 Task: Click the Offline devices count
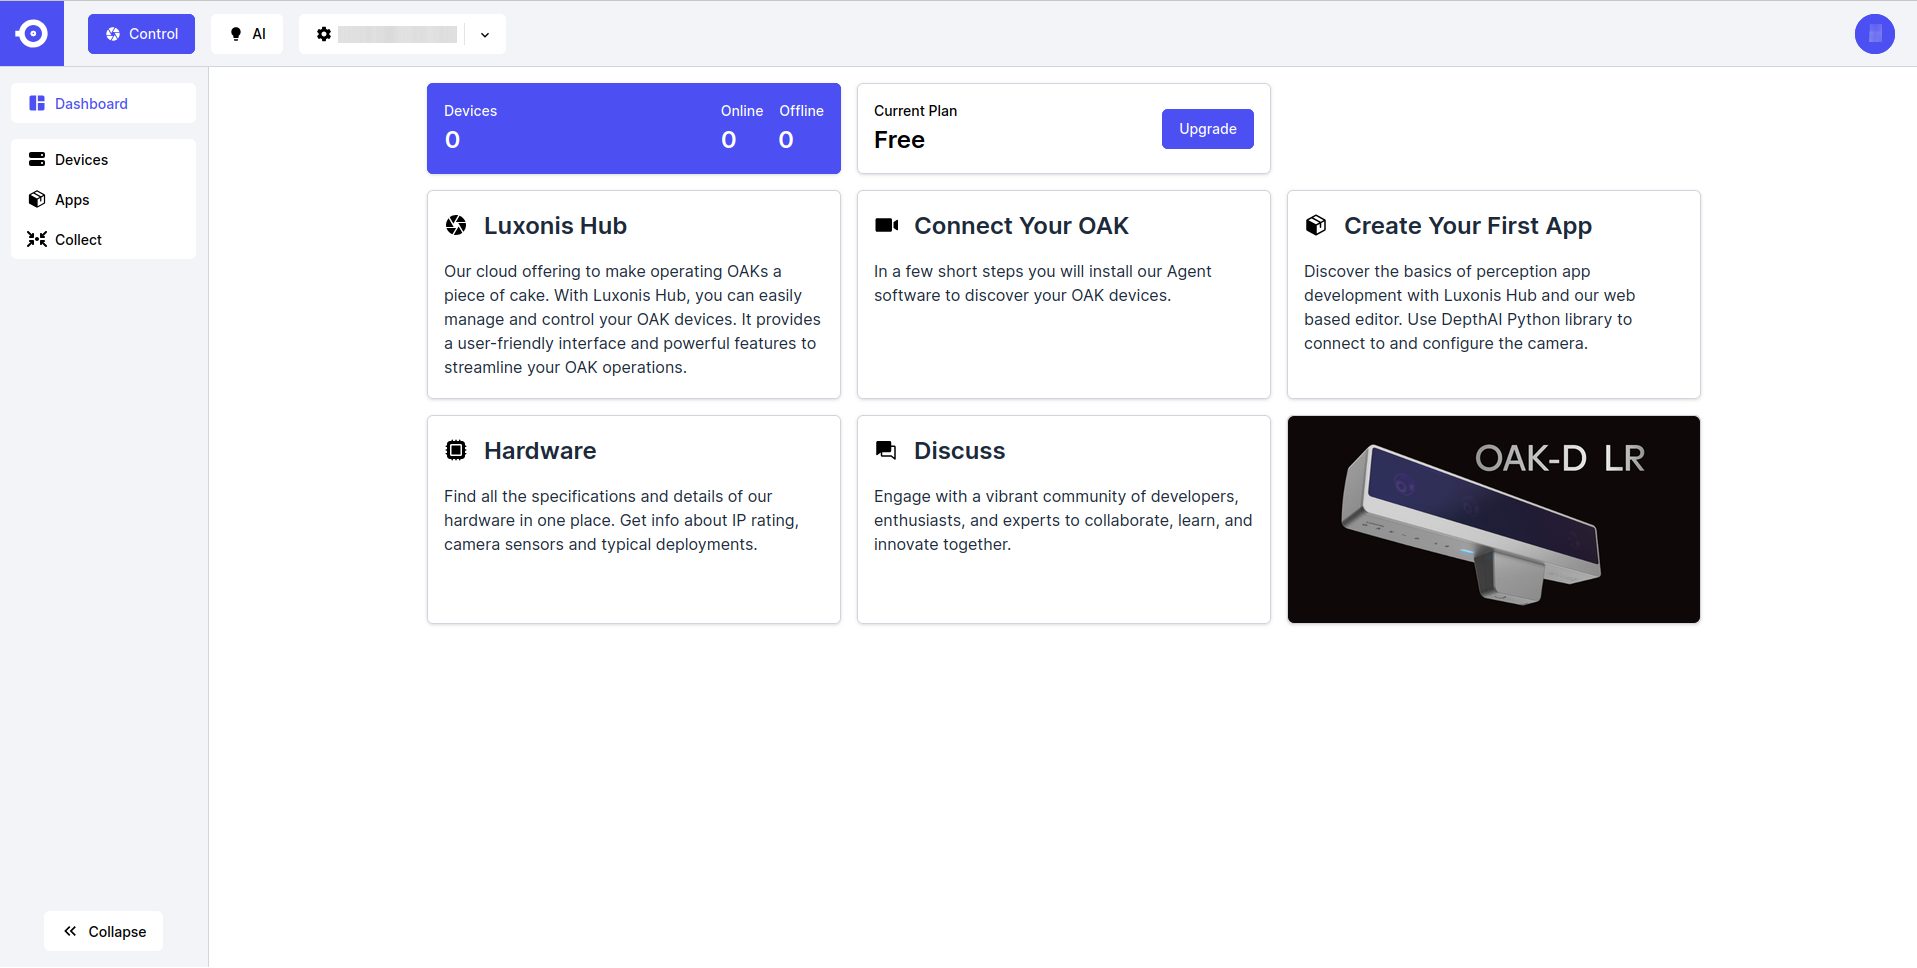[x=786, y=140]
